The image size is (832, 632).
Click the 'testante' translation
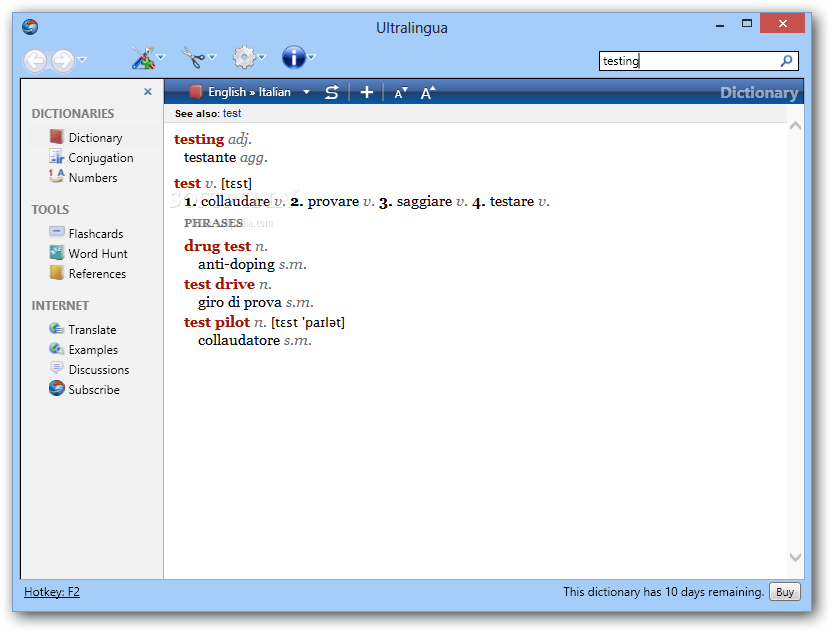210,158
